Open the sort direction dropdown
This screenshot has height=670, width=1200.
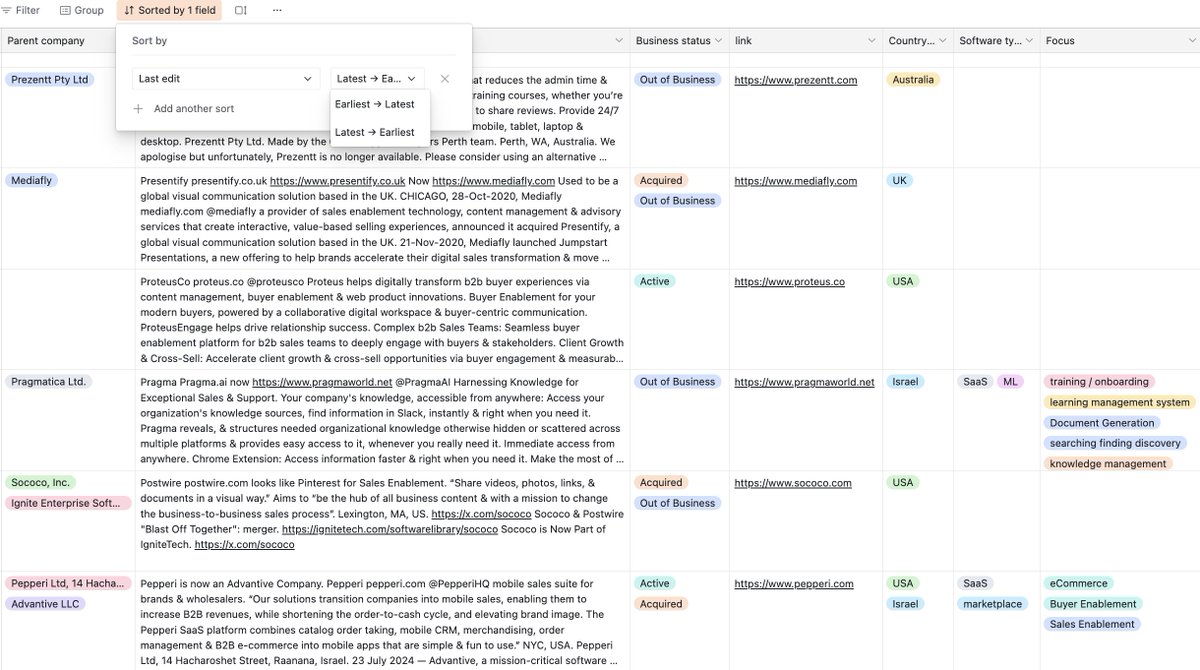[377, 78]
